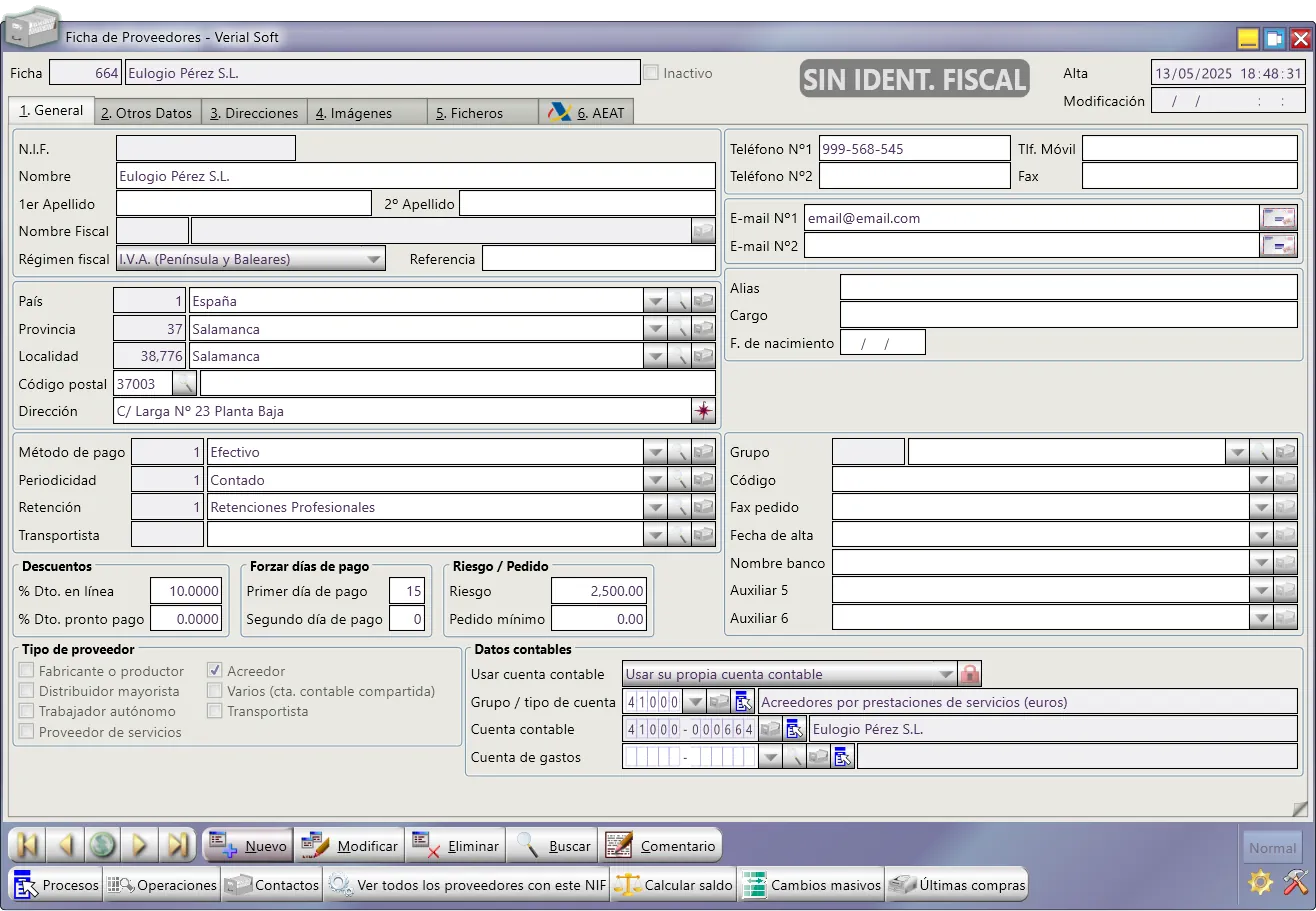Click the Modificar button
1316x911 pixels.
pyautogui.click(x=349, y=846)
